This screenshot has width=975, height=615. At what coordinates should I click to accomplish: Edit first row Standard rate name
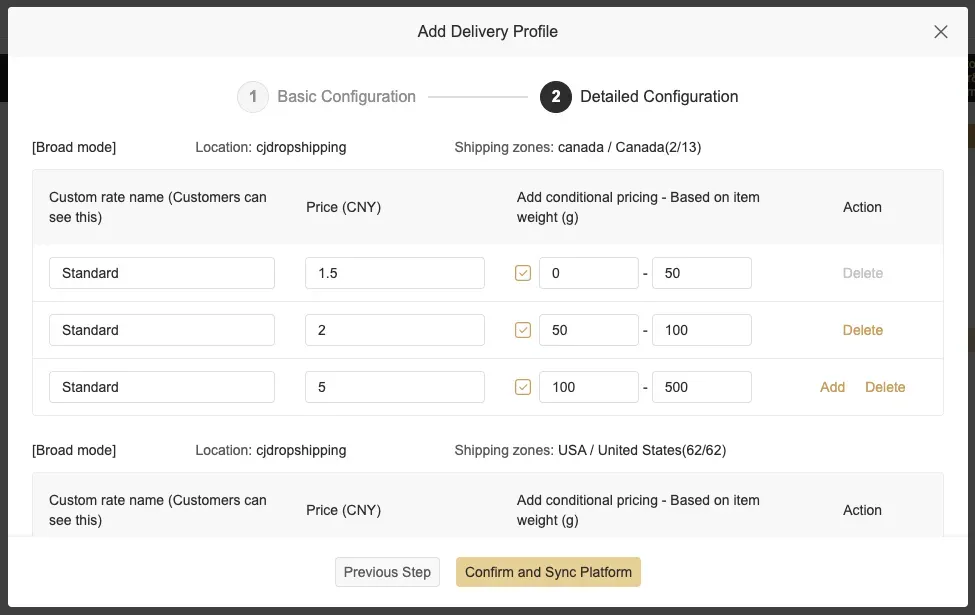tap(161, 273)
